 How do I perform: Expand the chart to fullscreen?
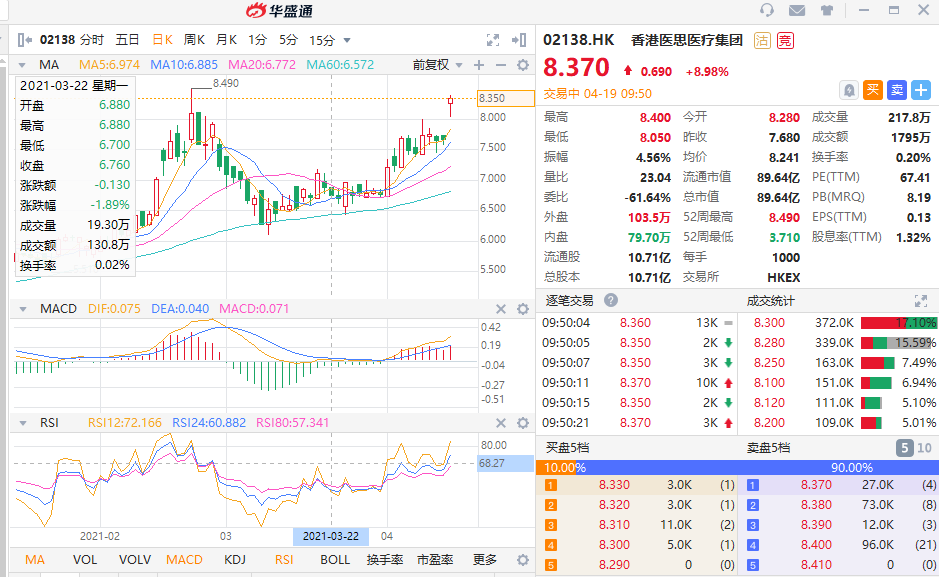tap(493, 40)
